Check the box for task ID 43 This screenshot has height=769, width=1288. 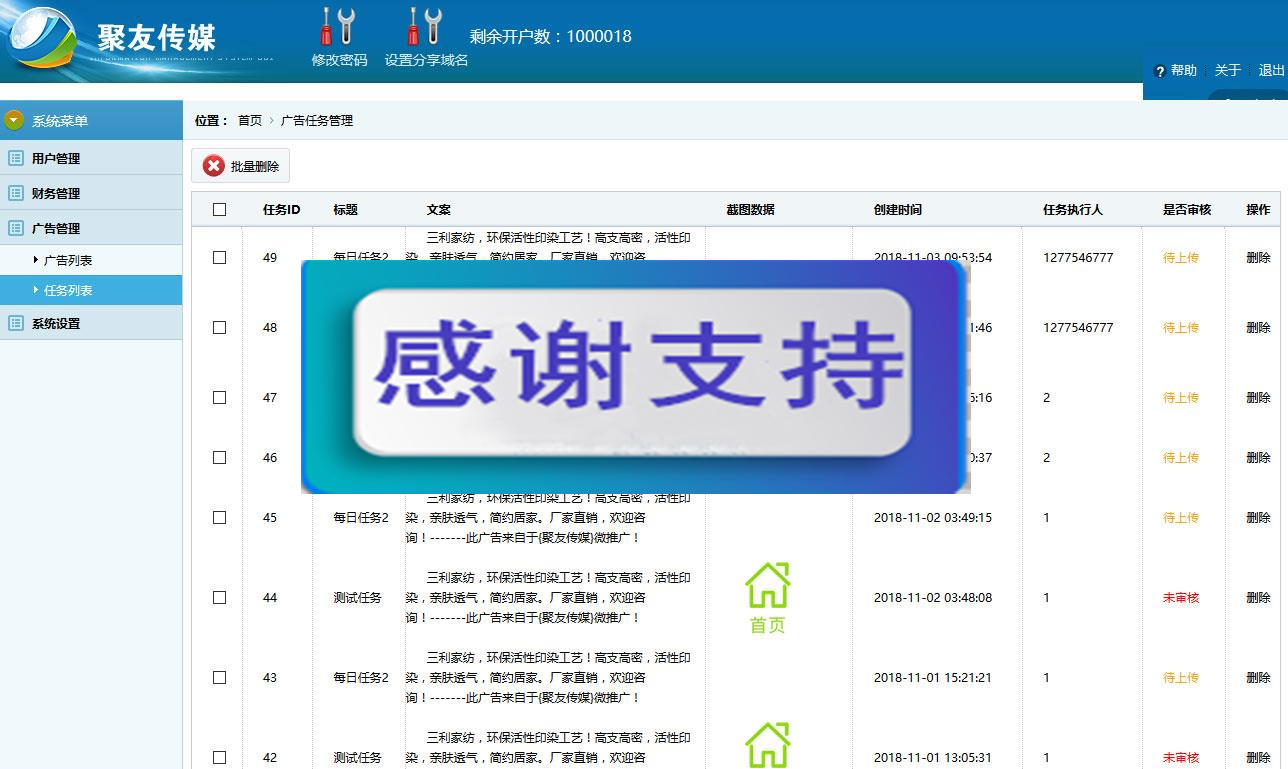220,677
